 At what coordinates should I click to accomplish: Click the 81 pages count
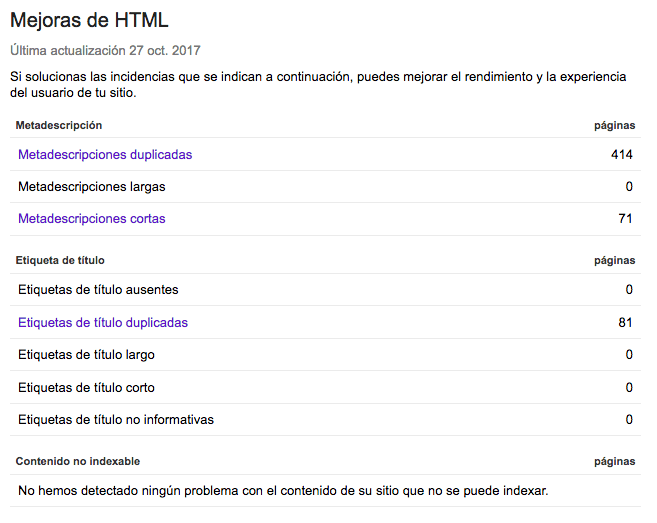pos(625,323)
